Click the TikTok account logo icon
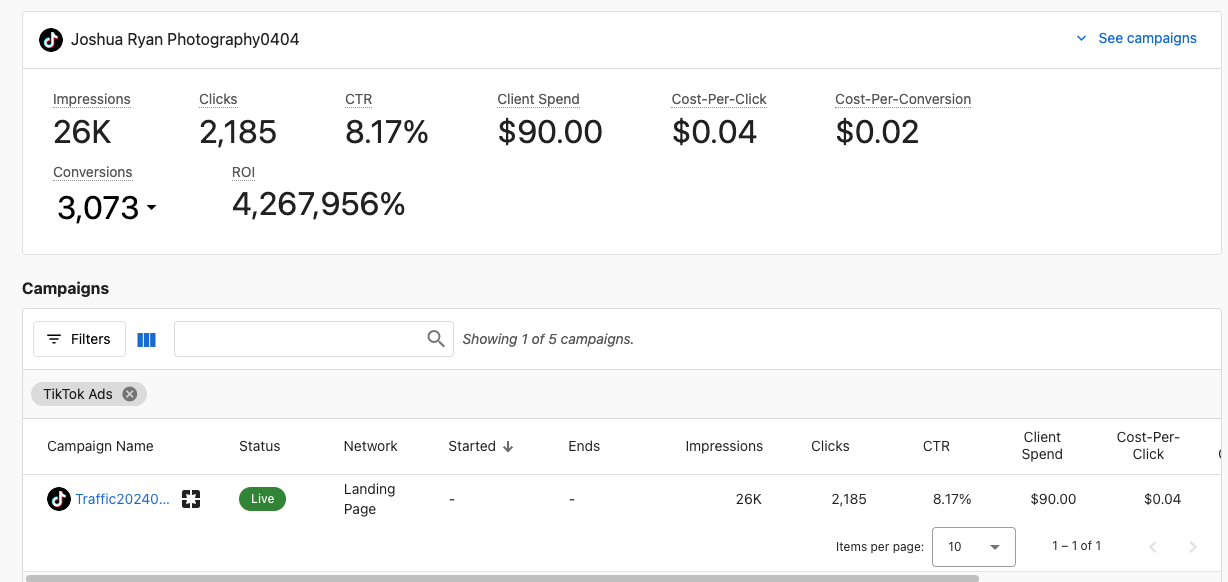The image size is (1228, 582). [50, 38]
